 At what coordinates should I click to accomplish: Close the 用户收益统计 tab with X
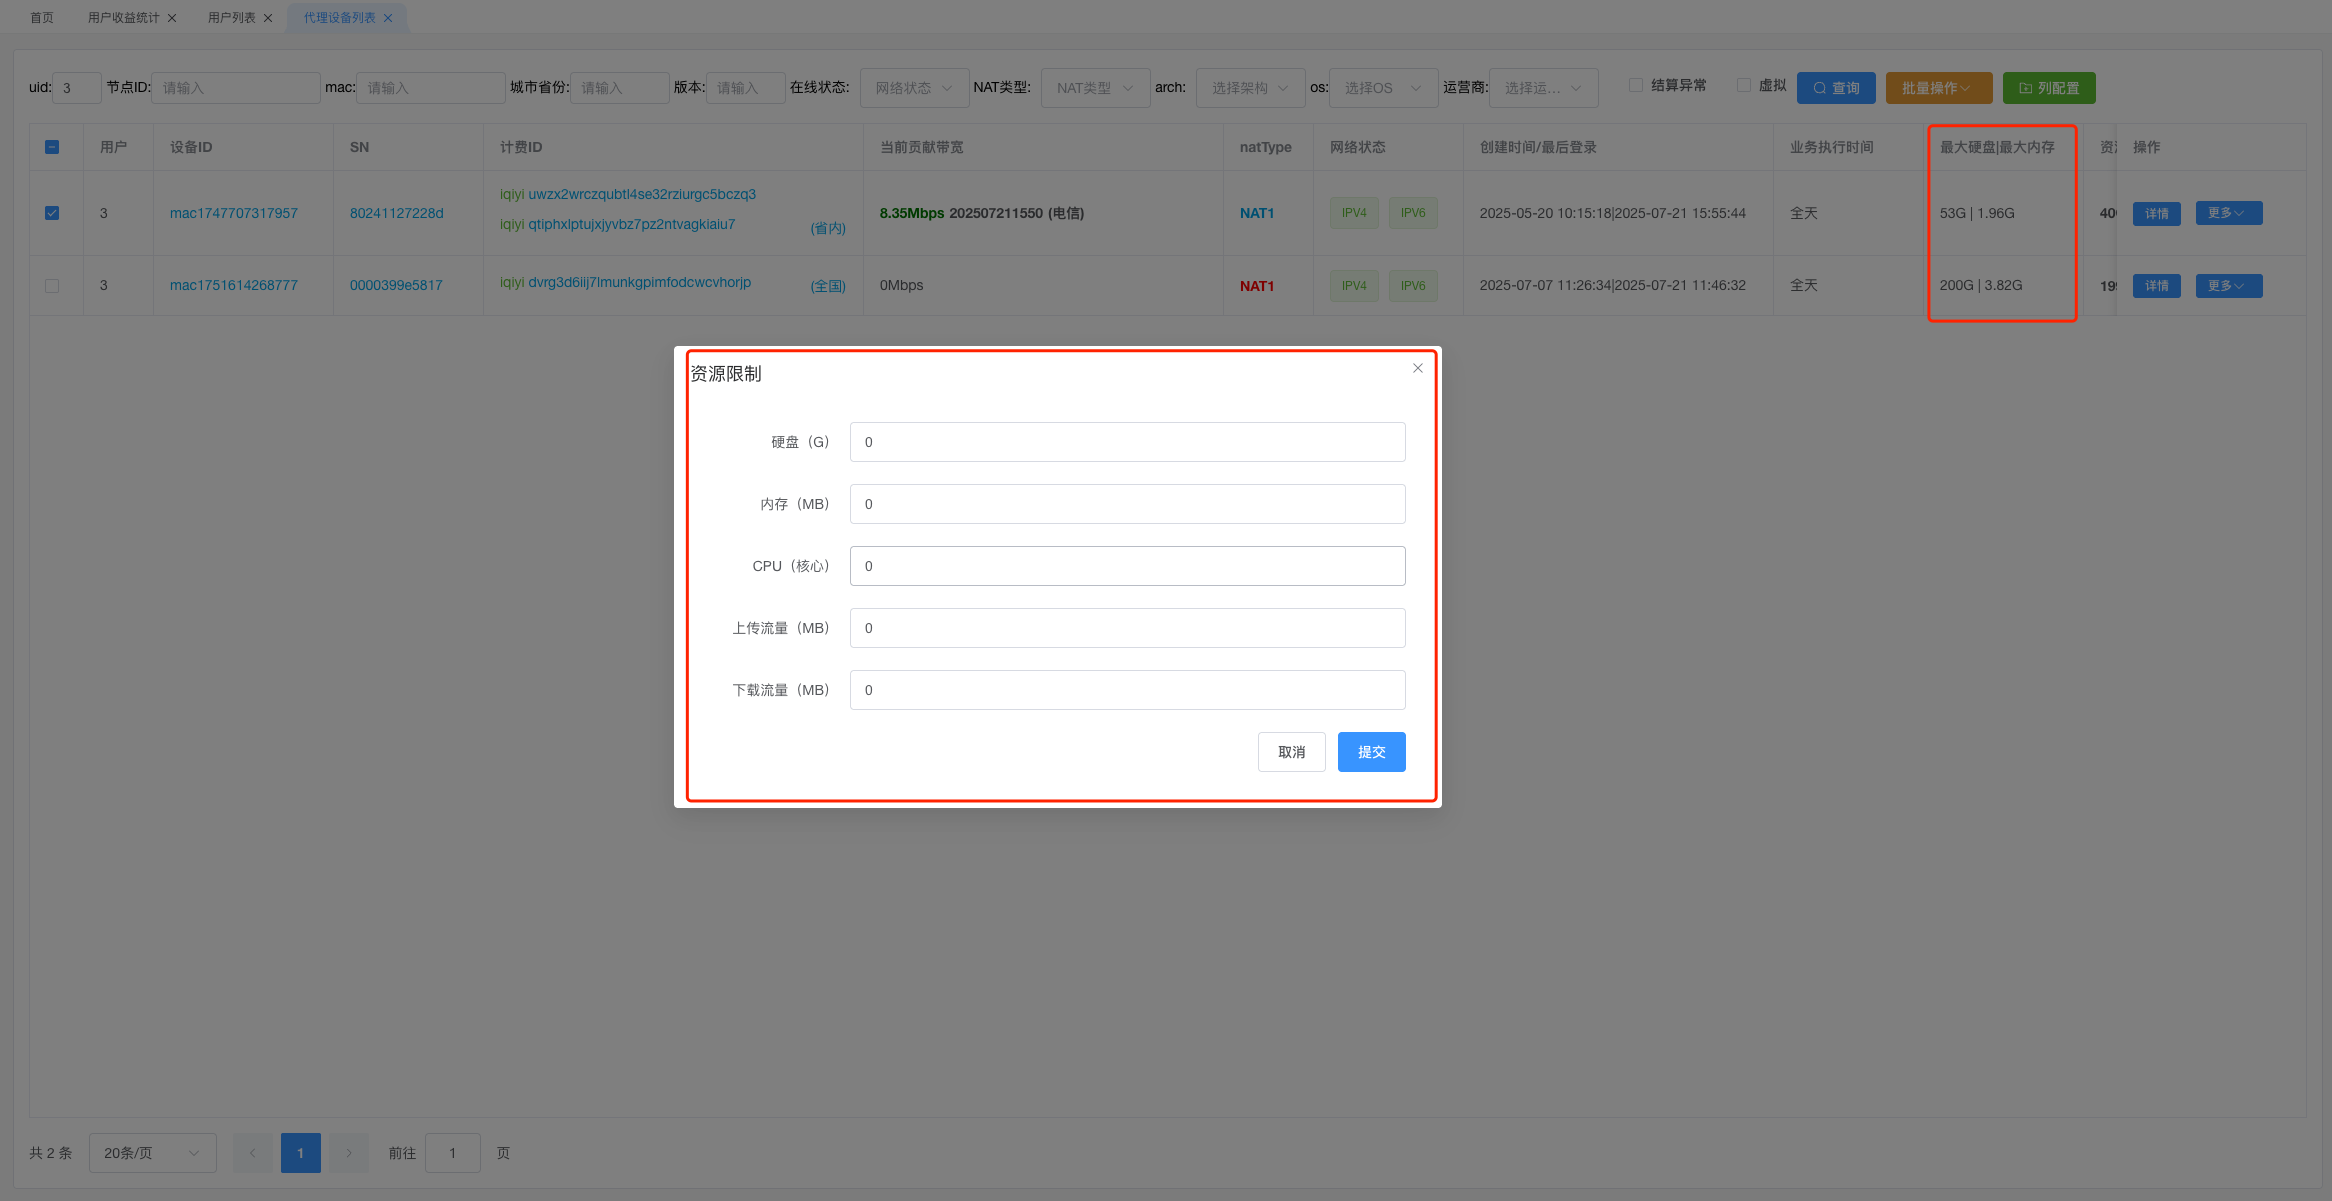pyautogui.click(x=172, y=18)
